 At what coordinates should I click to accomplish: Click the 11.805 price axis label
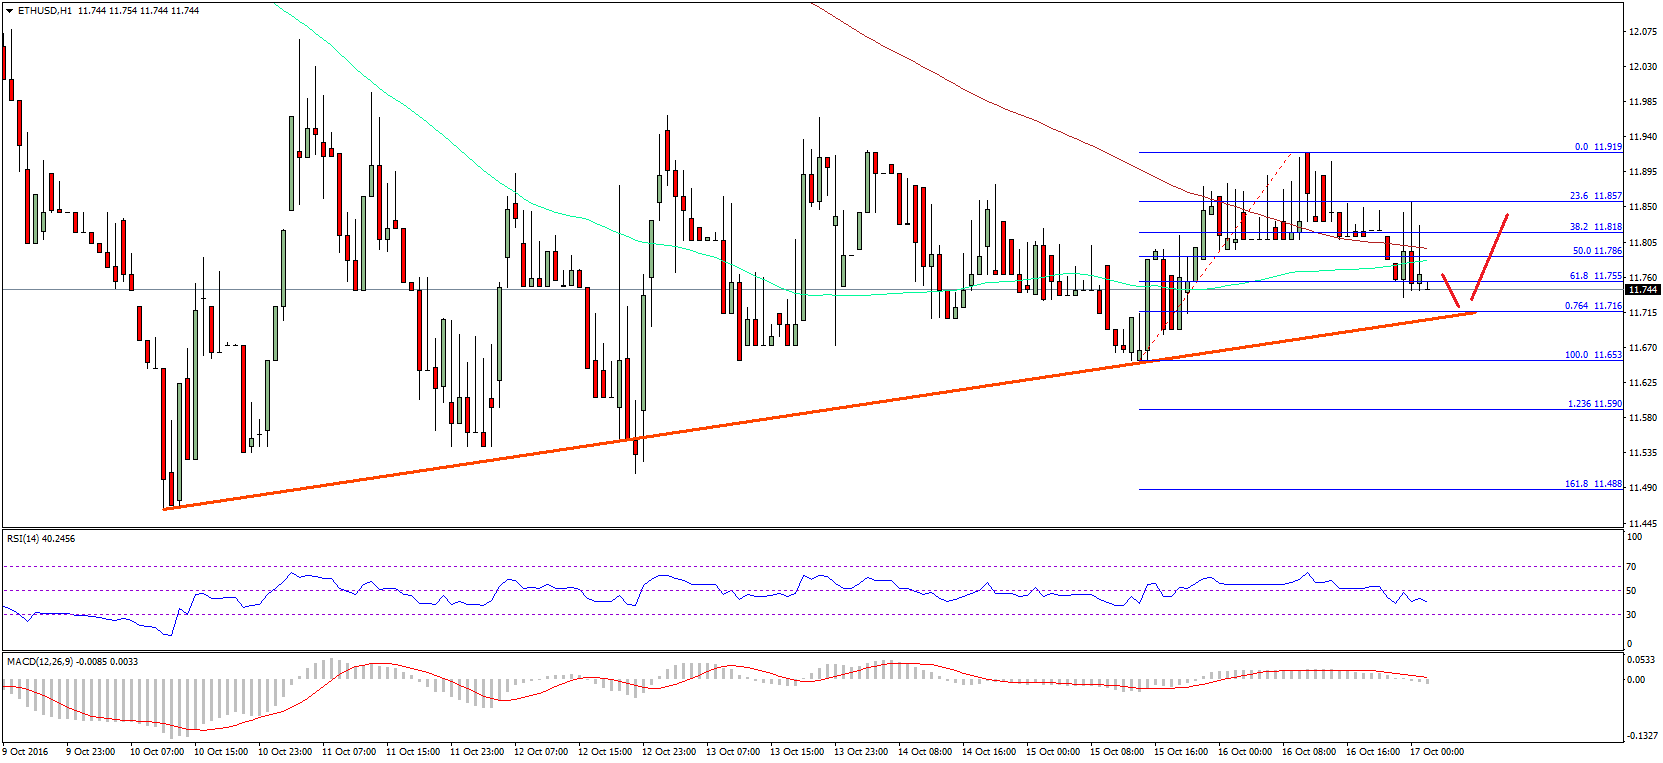[x=1643, y=243]
